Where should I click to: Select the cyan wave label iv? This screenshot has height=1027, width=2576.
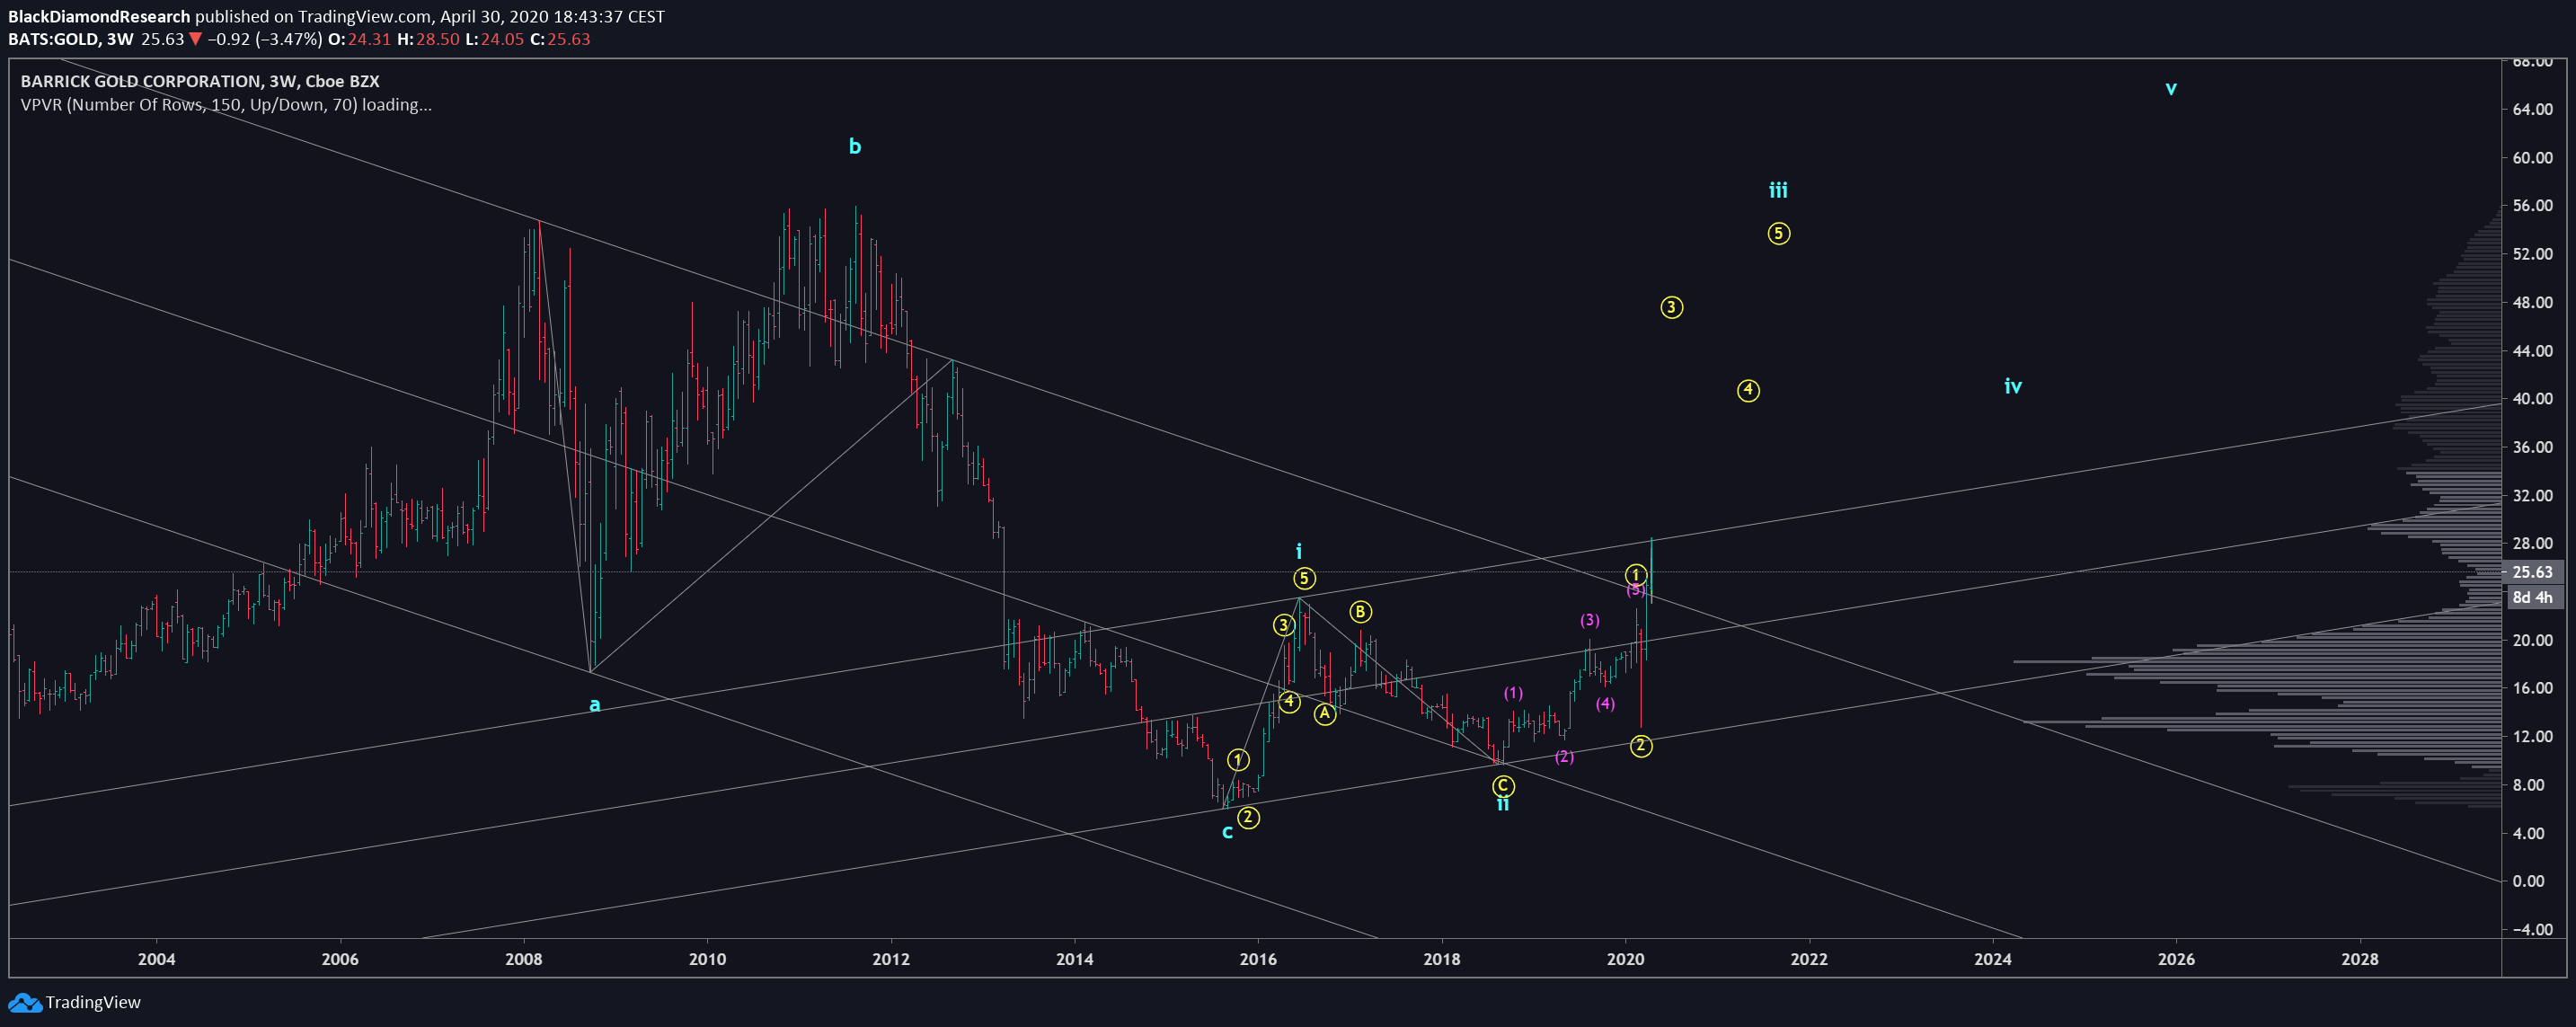pos(2013,386)
